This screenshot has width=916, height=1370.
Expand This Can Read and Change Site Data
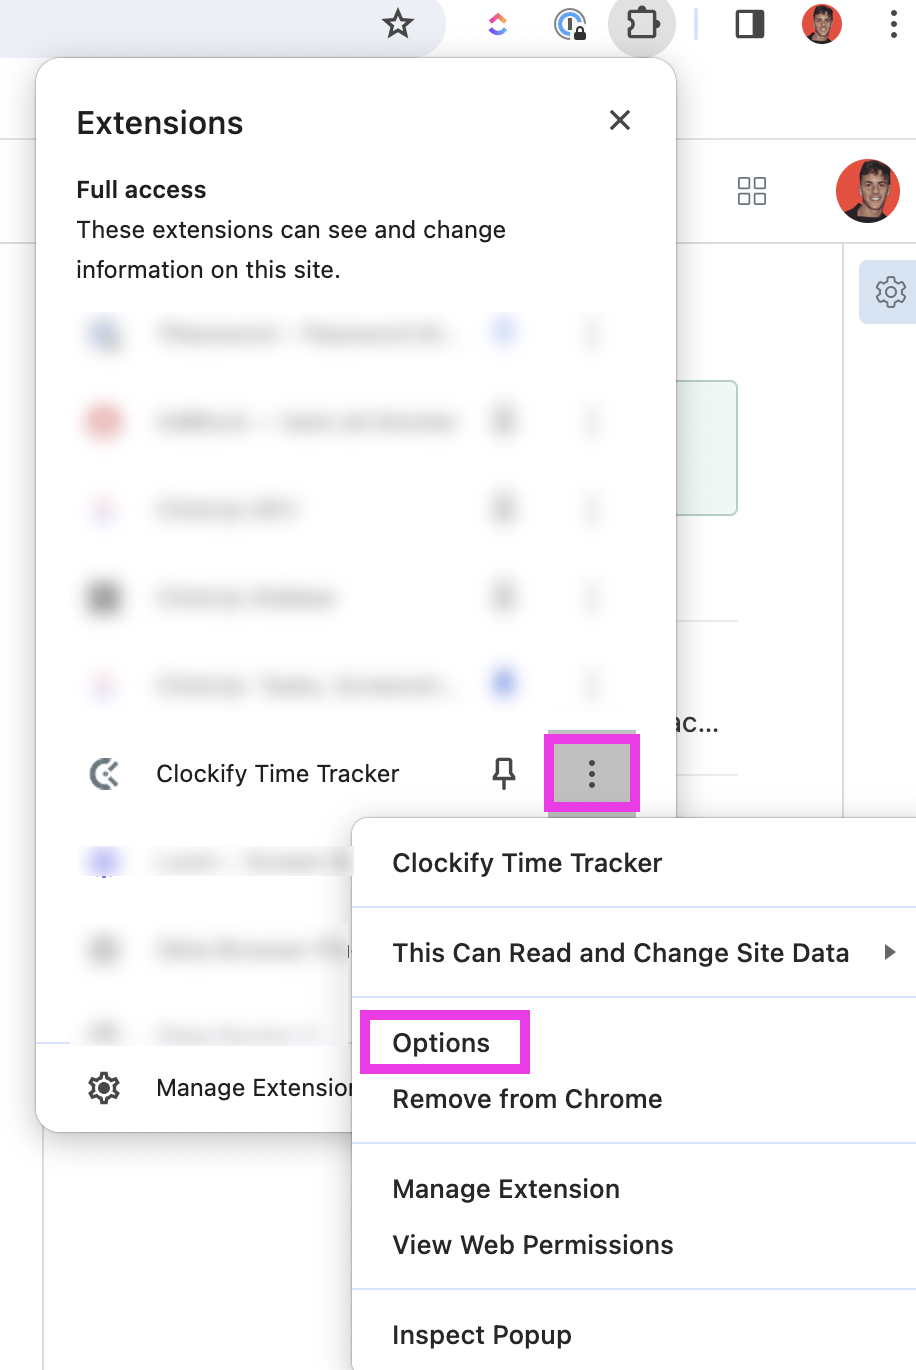pyautogui.click(x=621, y=952)
